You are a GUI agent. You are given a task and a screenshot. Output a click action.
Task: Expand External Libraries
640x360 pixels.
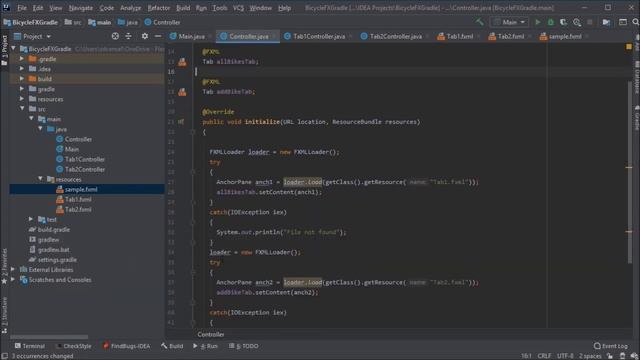tap(13, 269)
